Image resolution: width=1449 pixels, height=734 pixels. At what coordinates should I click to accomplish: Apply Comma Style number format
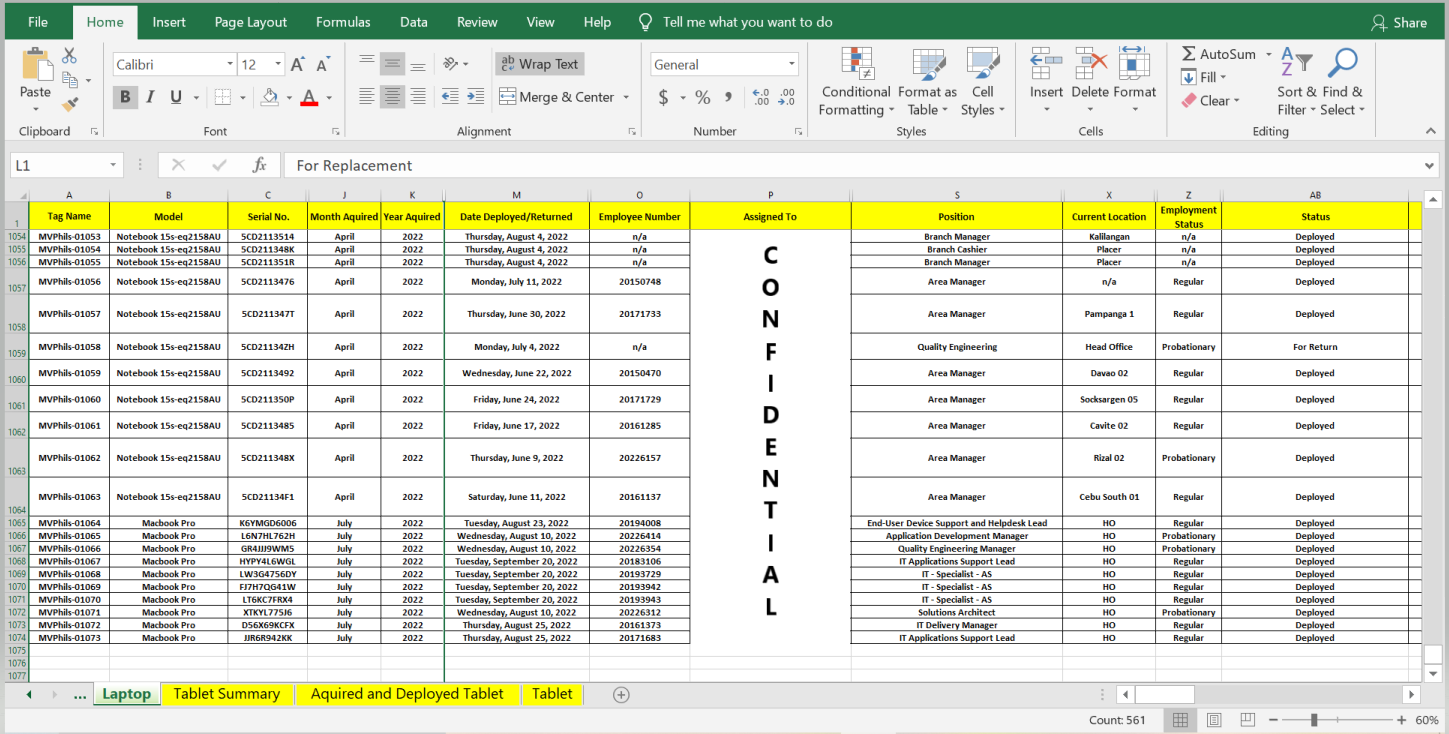pyautogui.click(x=729, y=98)
